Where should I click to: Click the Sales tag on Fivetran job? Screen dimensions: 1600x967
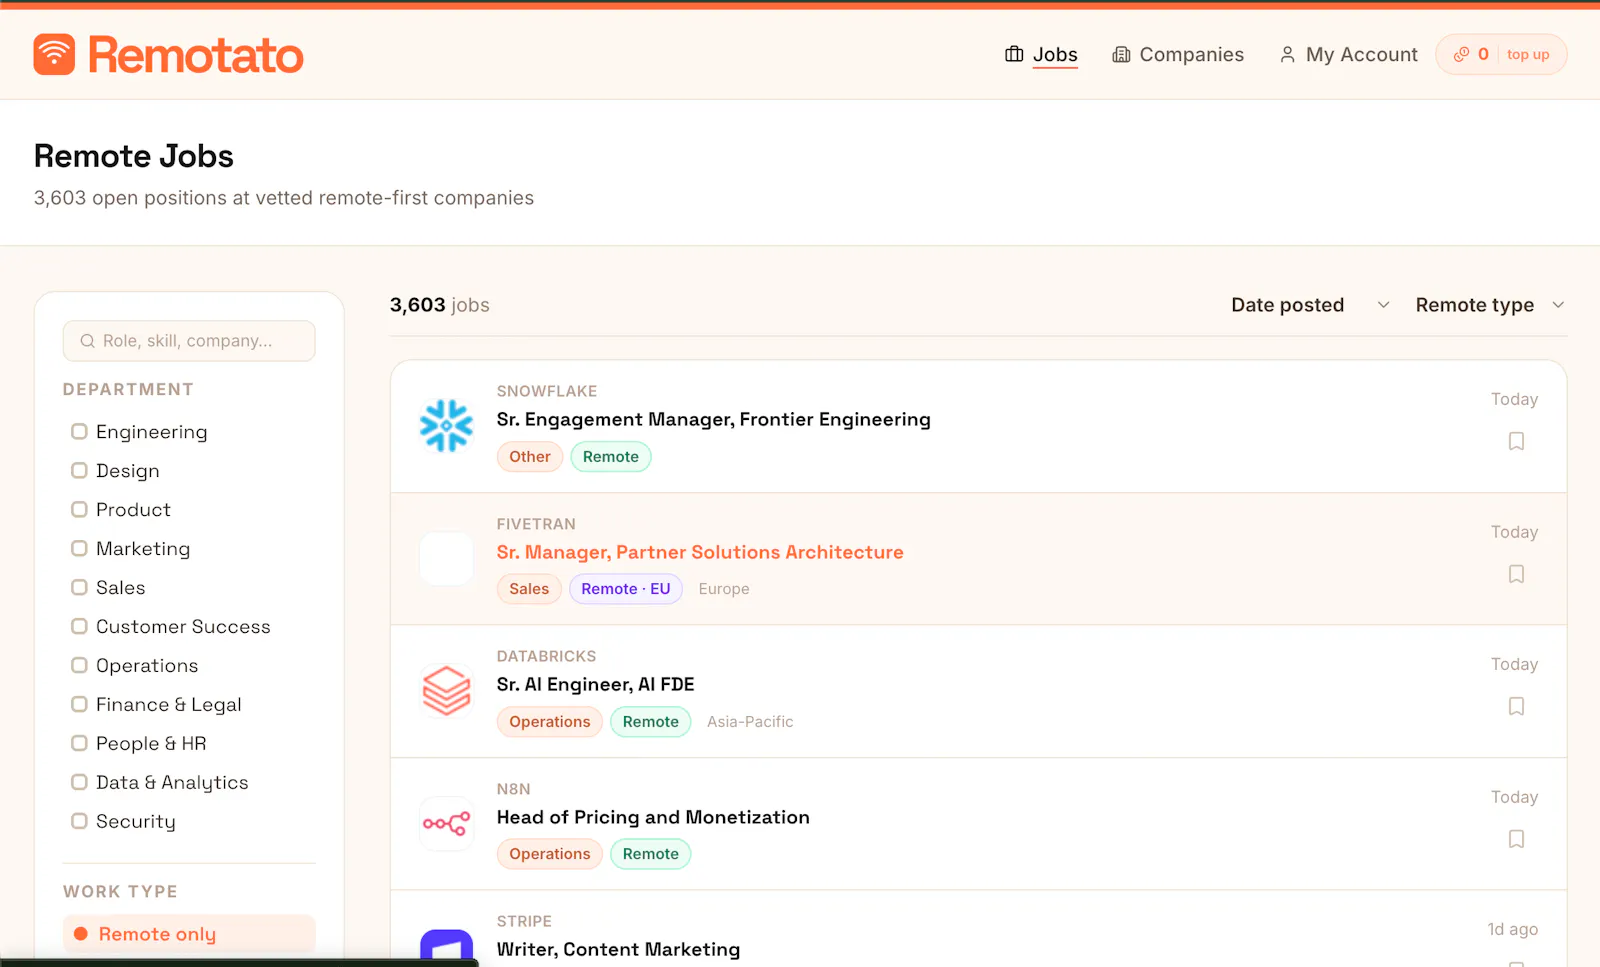(529, 589)
